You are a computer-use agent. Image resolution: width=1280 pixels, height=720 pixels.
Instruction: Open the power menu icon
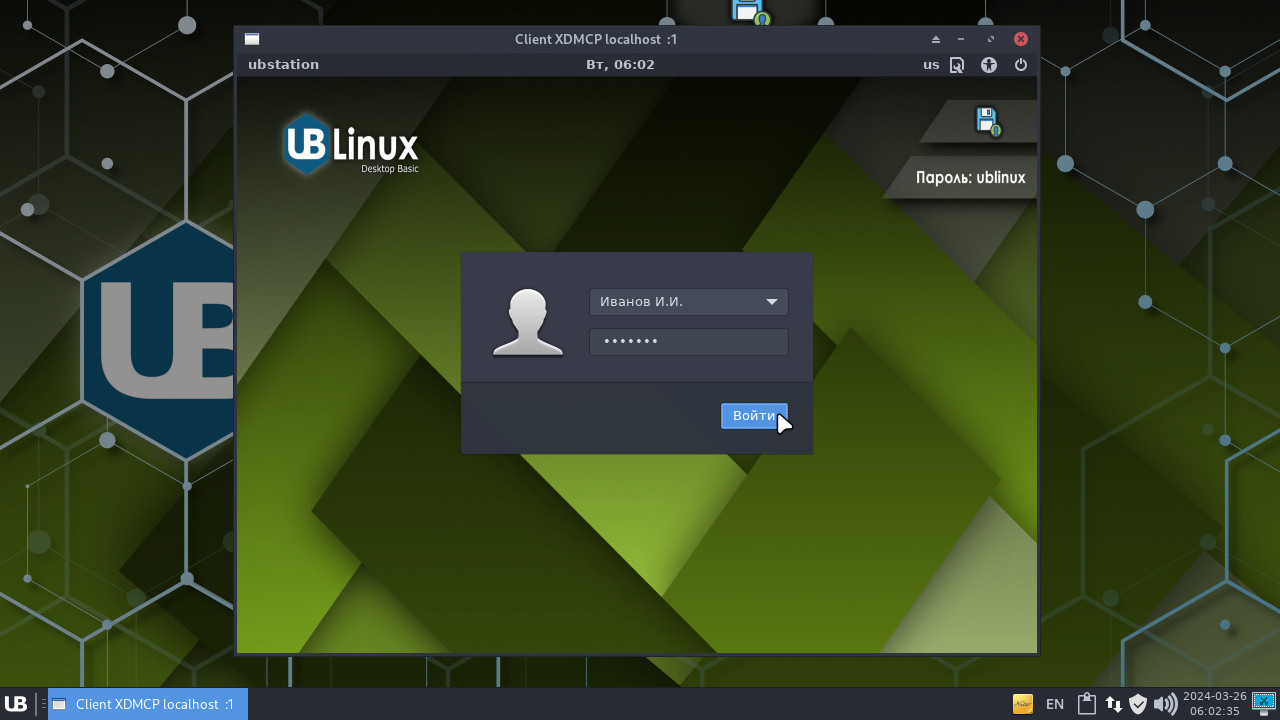point(1021,65)
